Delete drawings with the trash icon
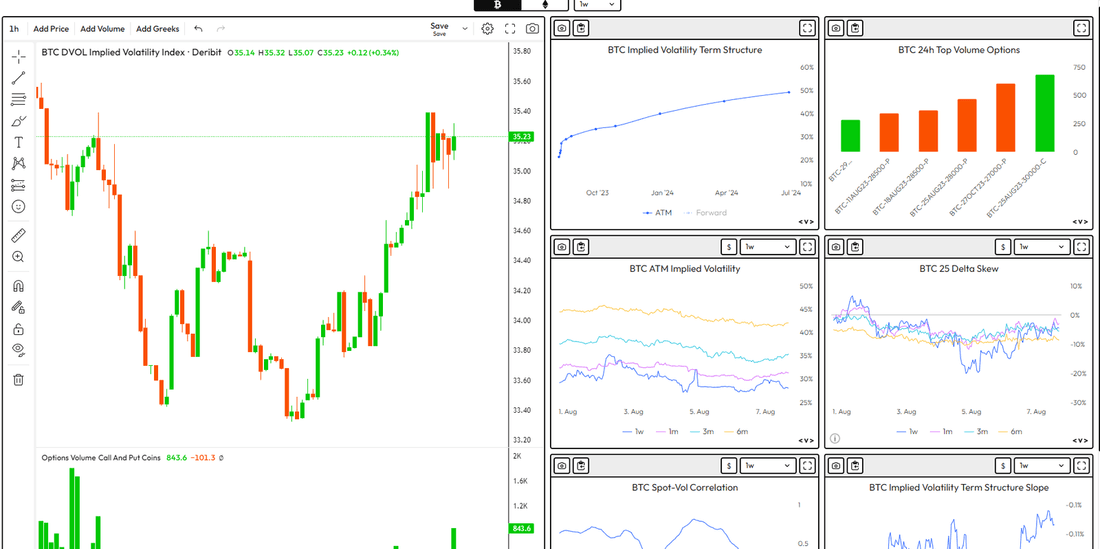This screenshot has width=1100, height=549. pyautogui.click(x=19, y=379)
